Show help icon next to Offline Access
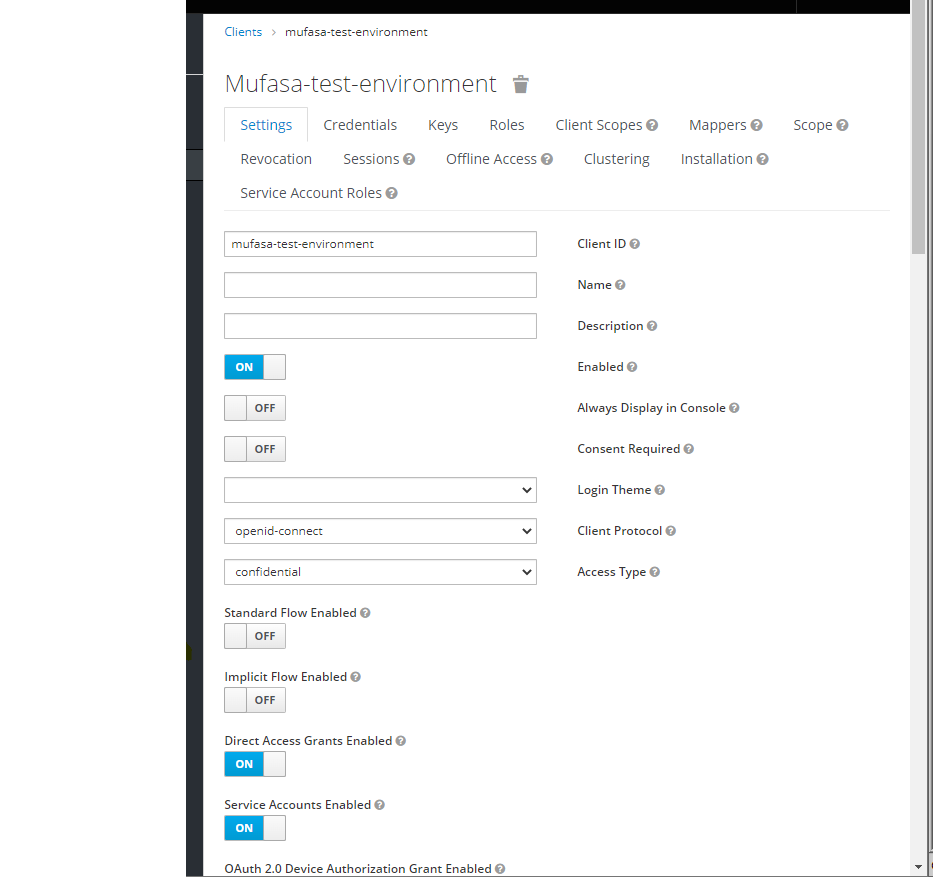 (547, 159)
